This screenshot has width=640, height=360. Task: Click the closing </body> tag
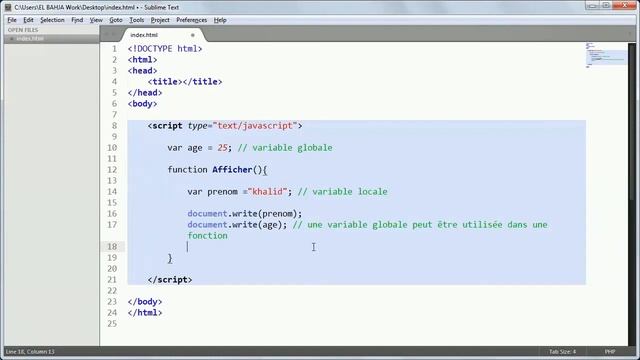pos(145,302)
